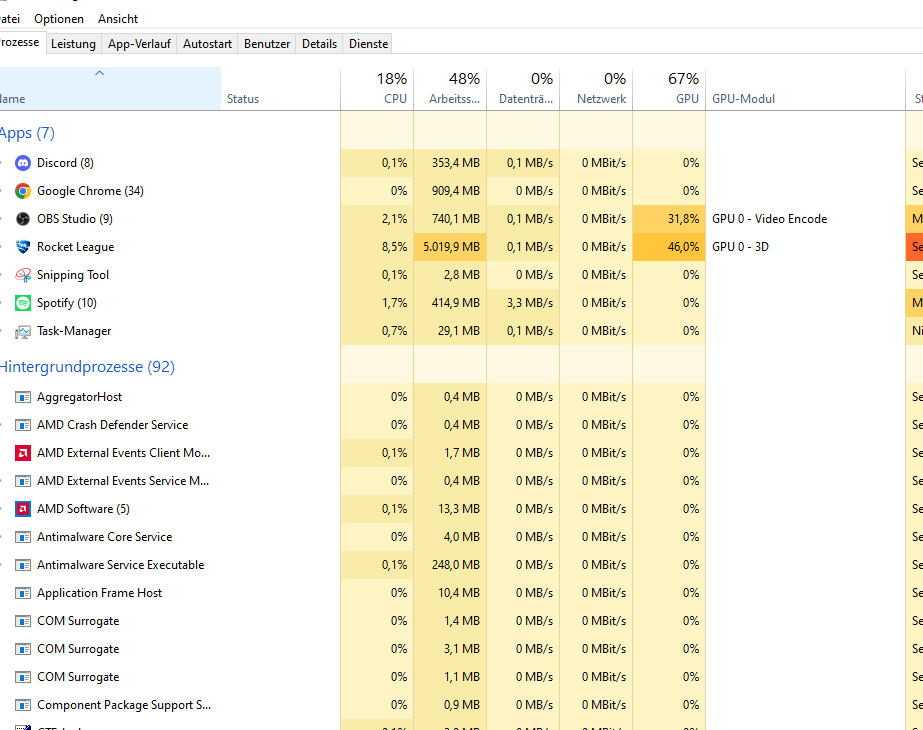Select the Spotify (10) process
The image size is (923, 730).
67,303
